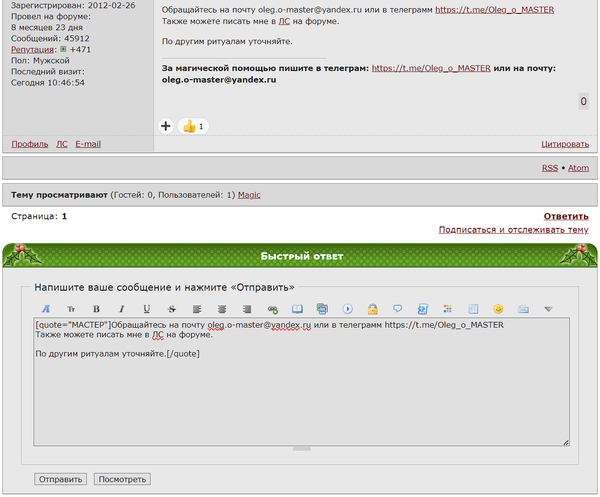Click the text Сообщений: 45912

pos(50,38)
